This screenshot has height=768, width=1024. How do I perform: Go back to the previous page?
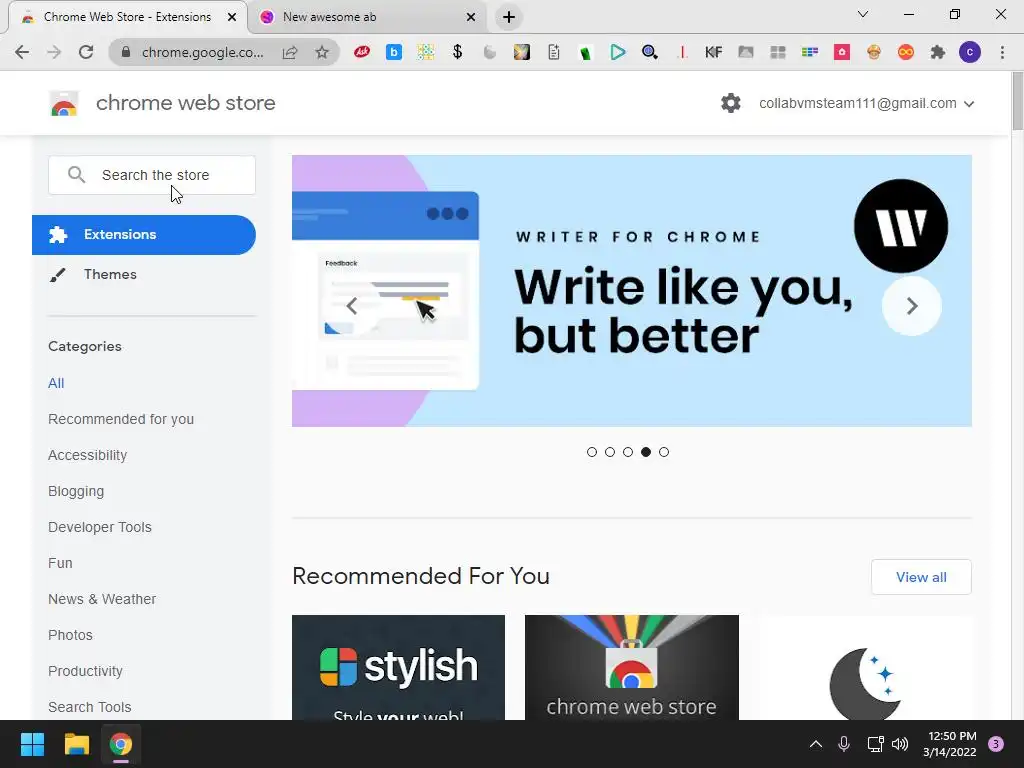point(22,52)
